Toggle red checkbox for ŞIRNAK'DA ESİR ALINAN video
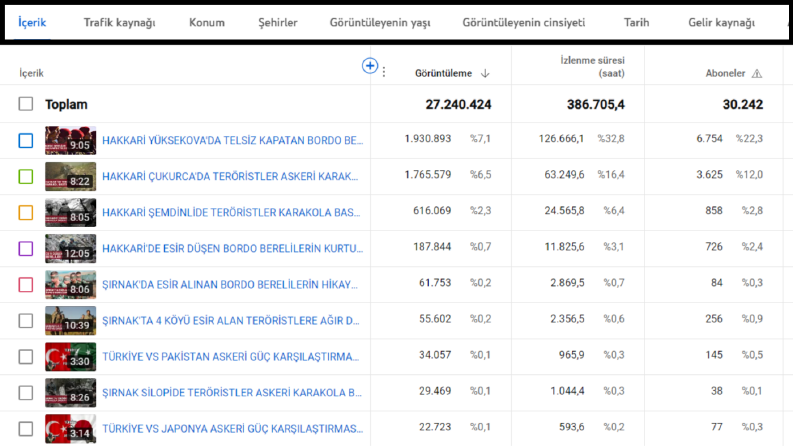 coord(26,285)
